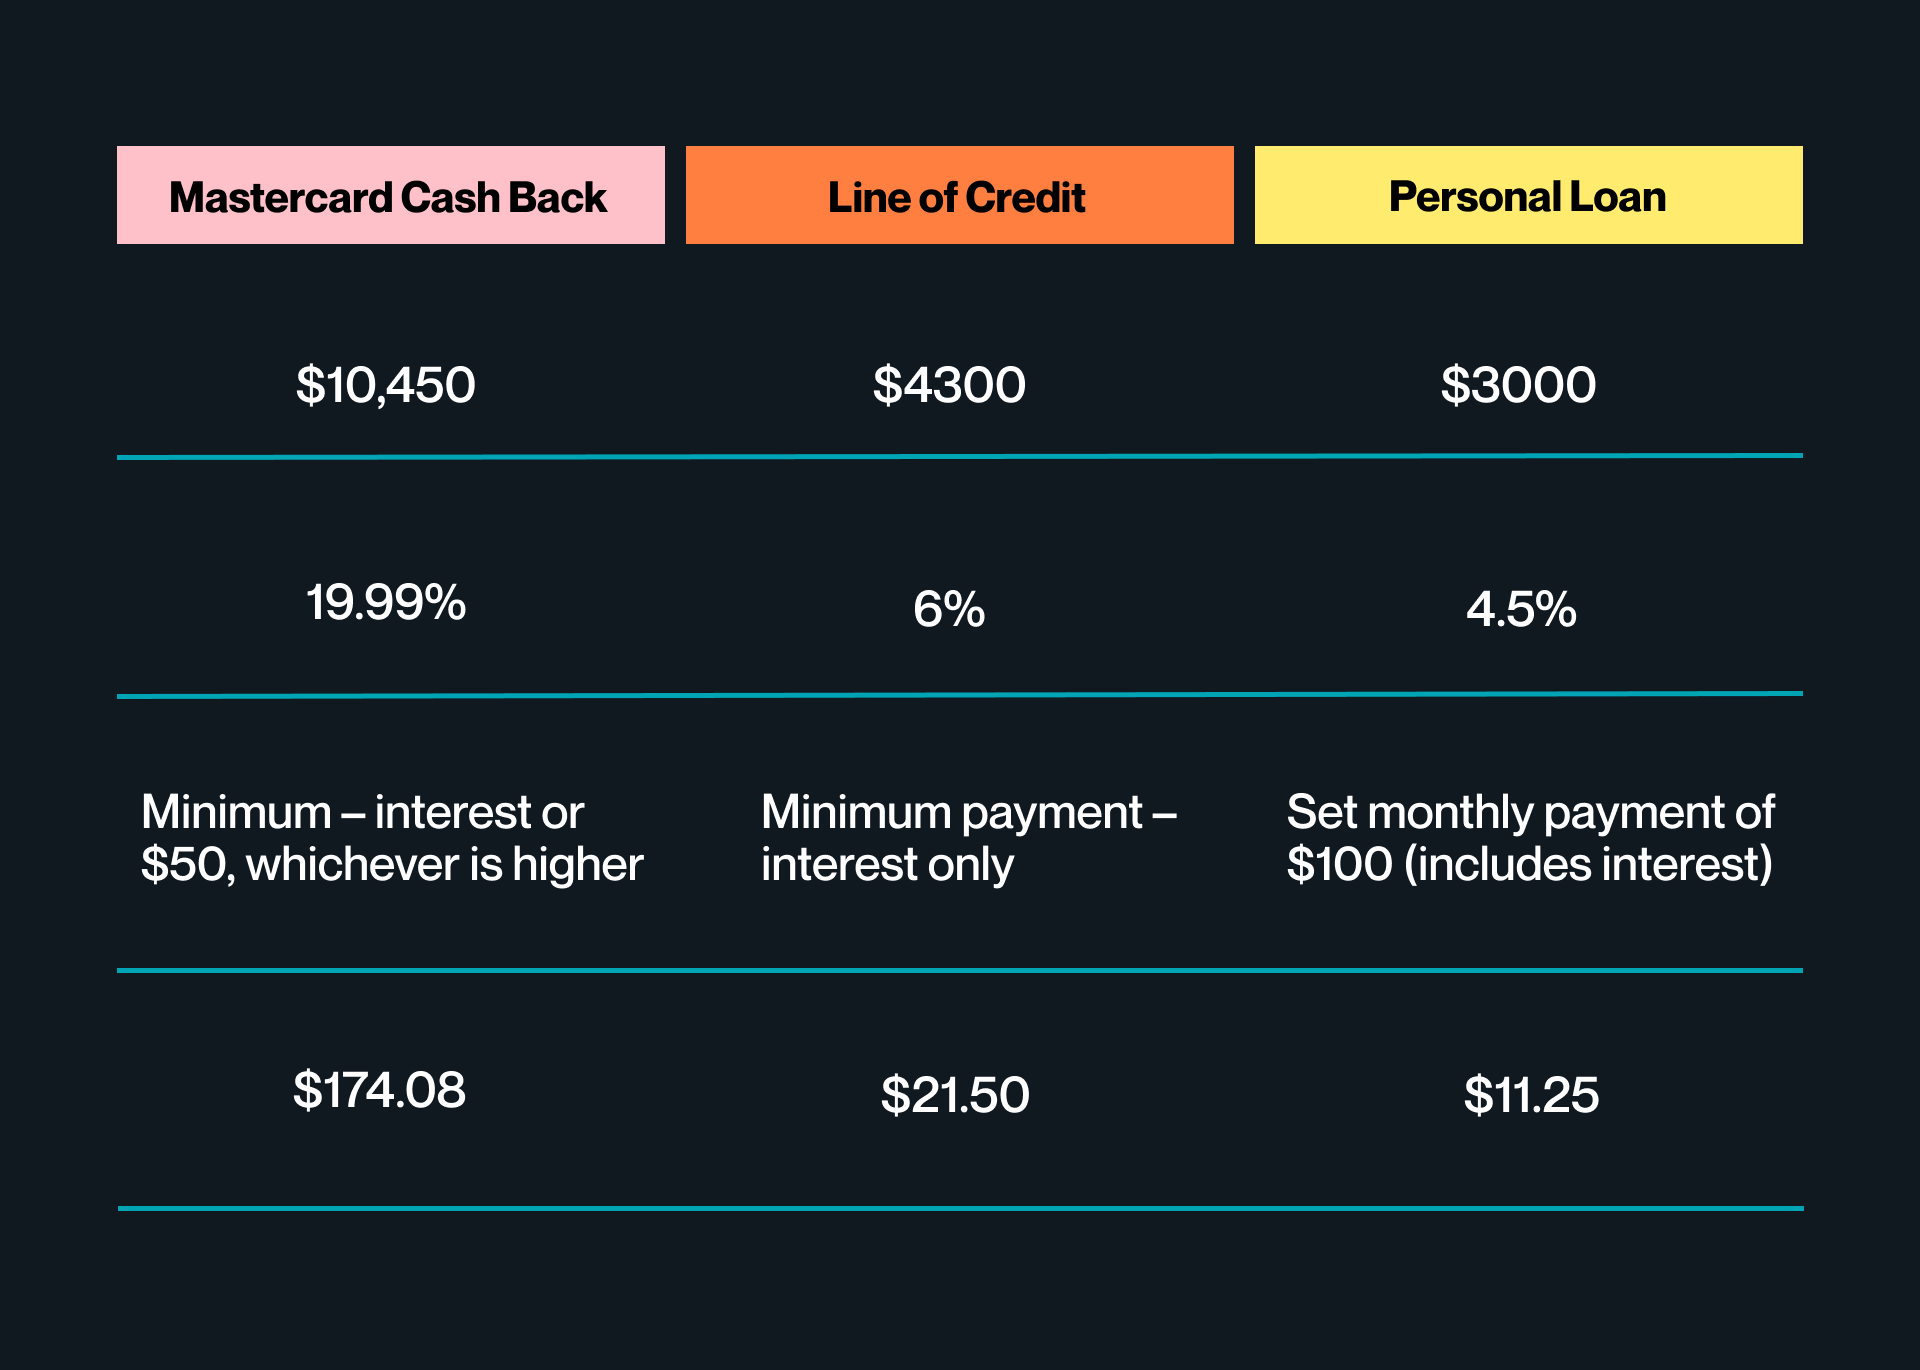Select the 6% interest rate
1920x1370 pixels.
949,609
